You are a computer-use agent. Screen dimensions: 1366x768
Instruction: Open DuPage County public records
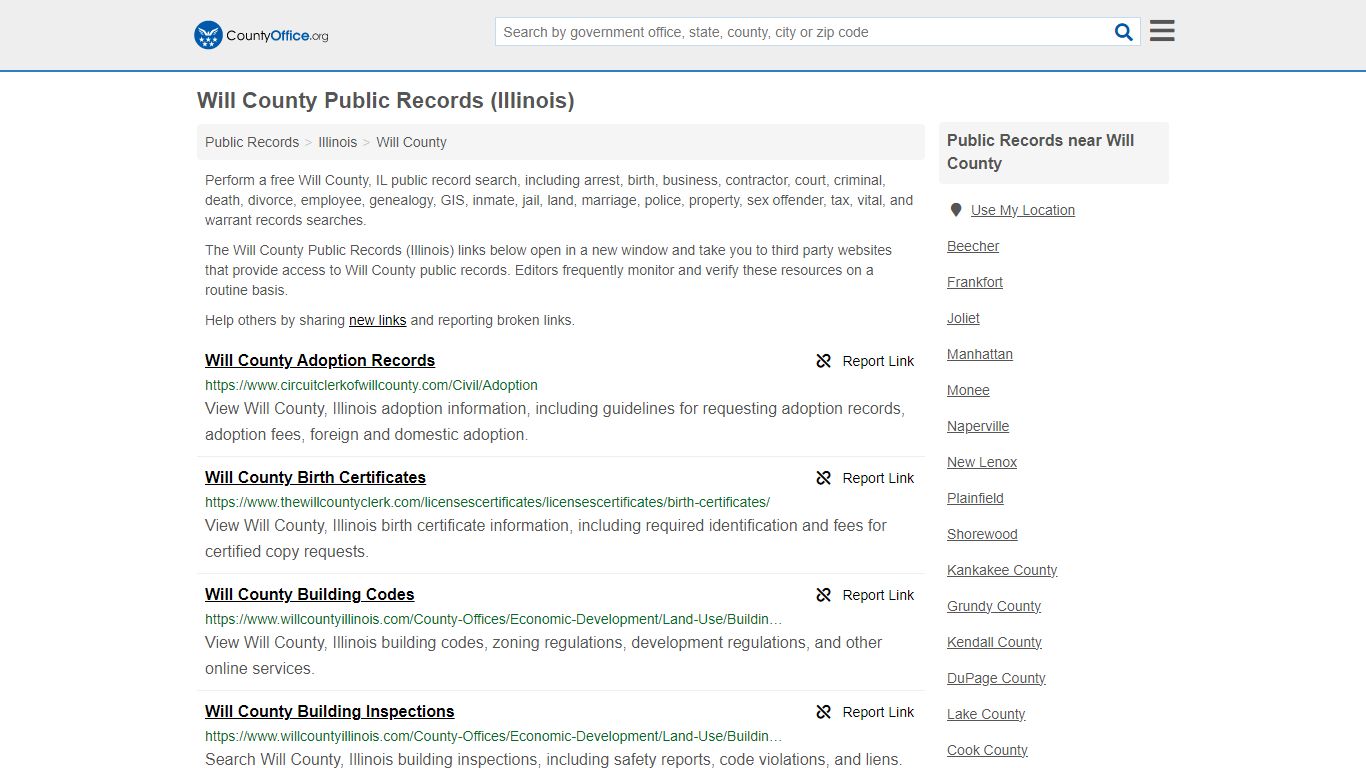point(996,678)
